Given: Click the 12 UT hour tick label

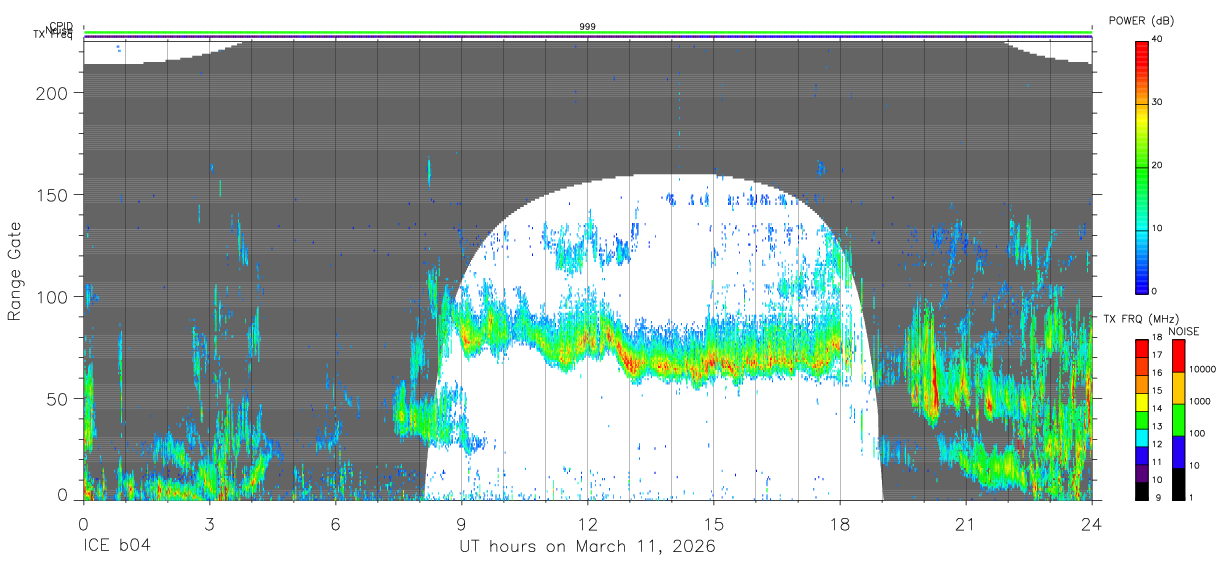Looking at the screenshot, I should pyautogui.click(x=588, y=524).
